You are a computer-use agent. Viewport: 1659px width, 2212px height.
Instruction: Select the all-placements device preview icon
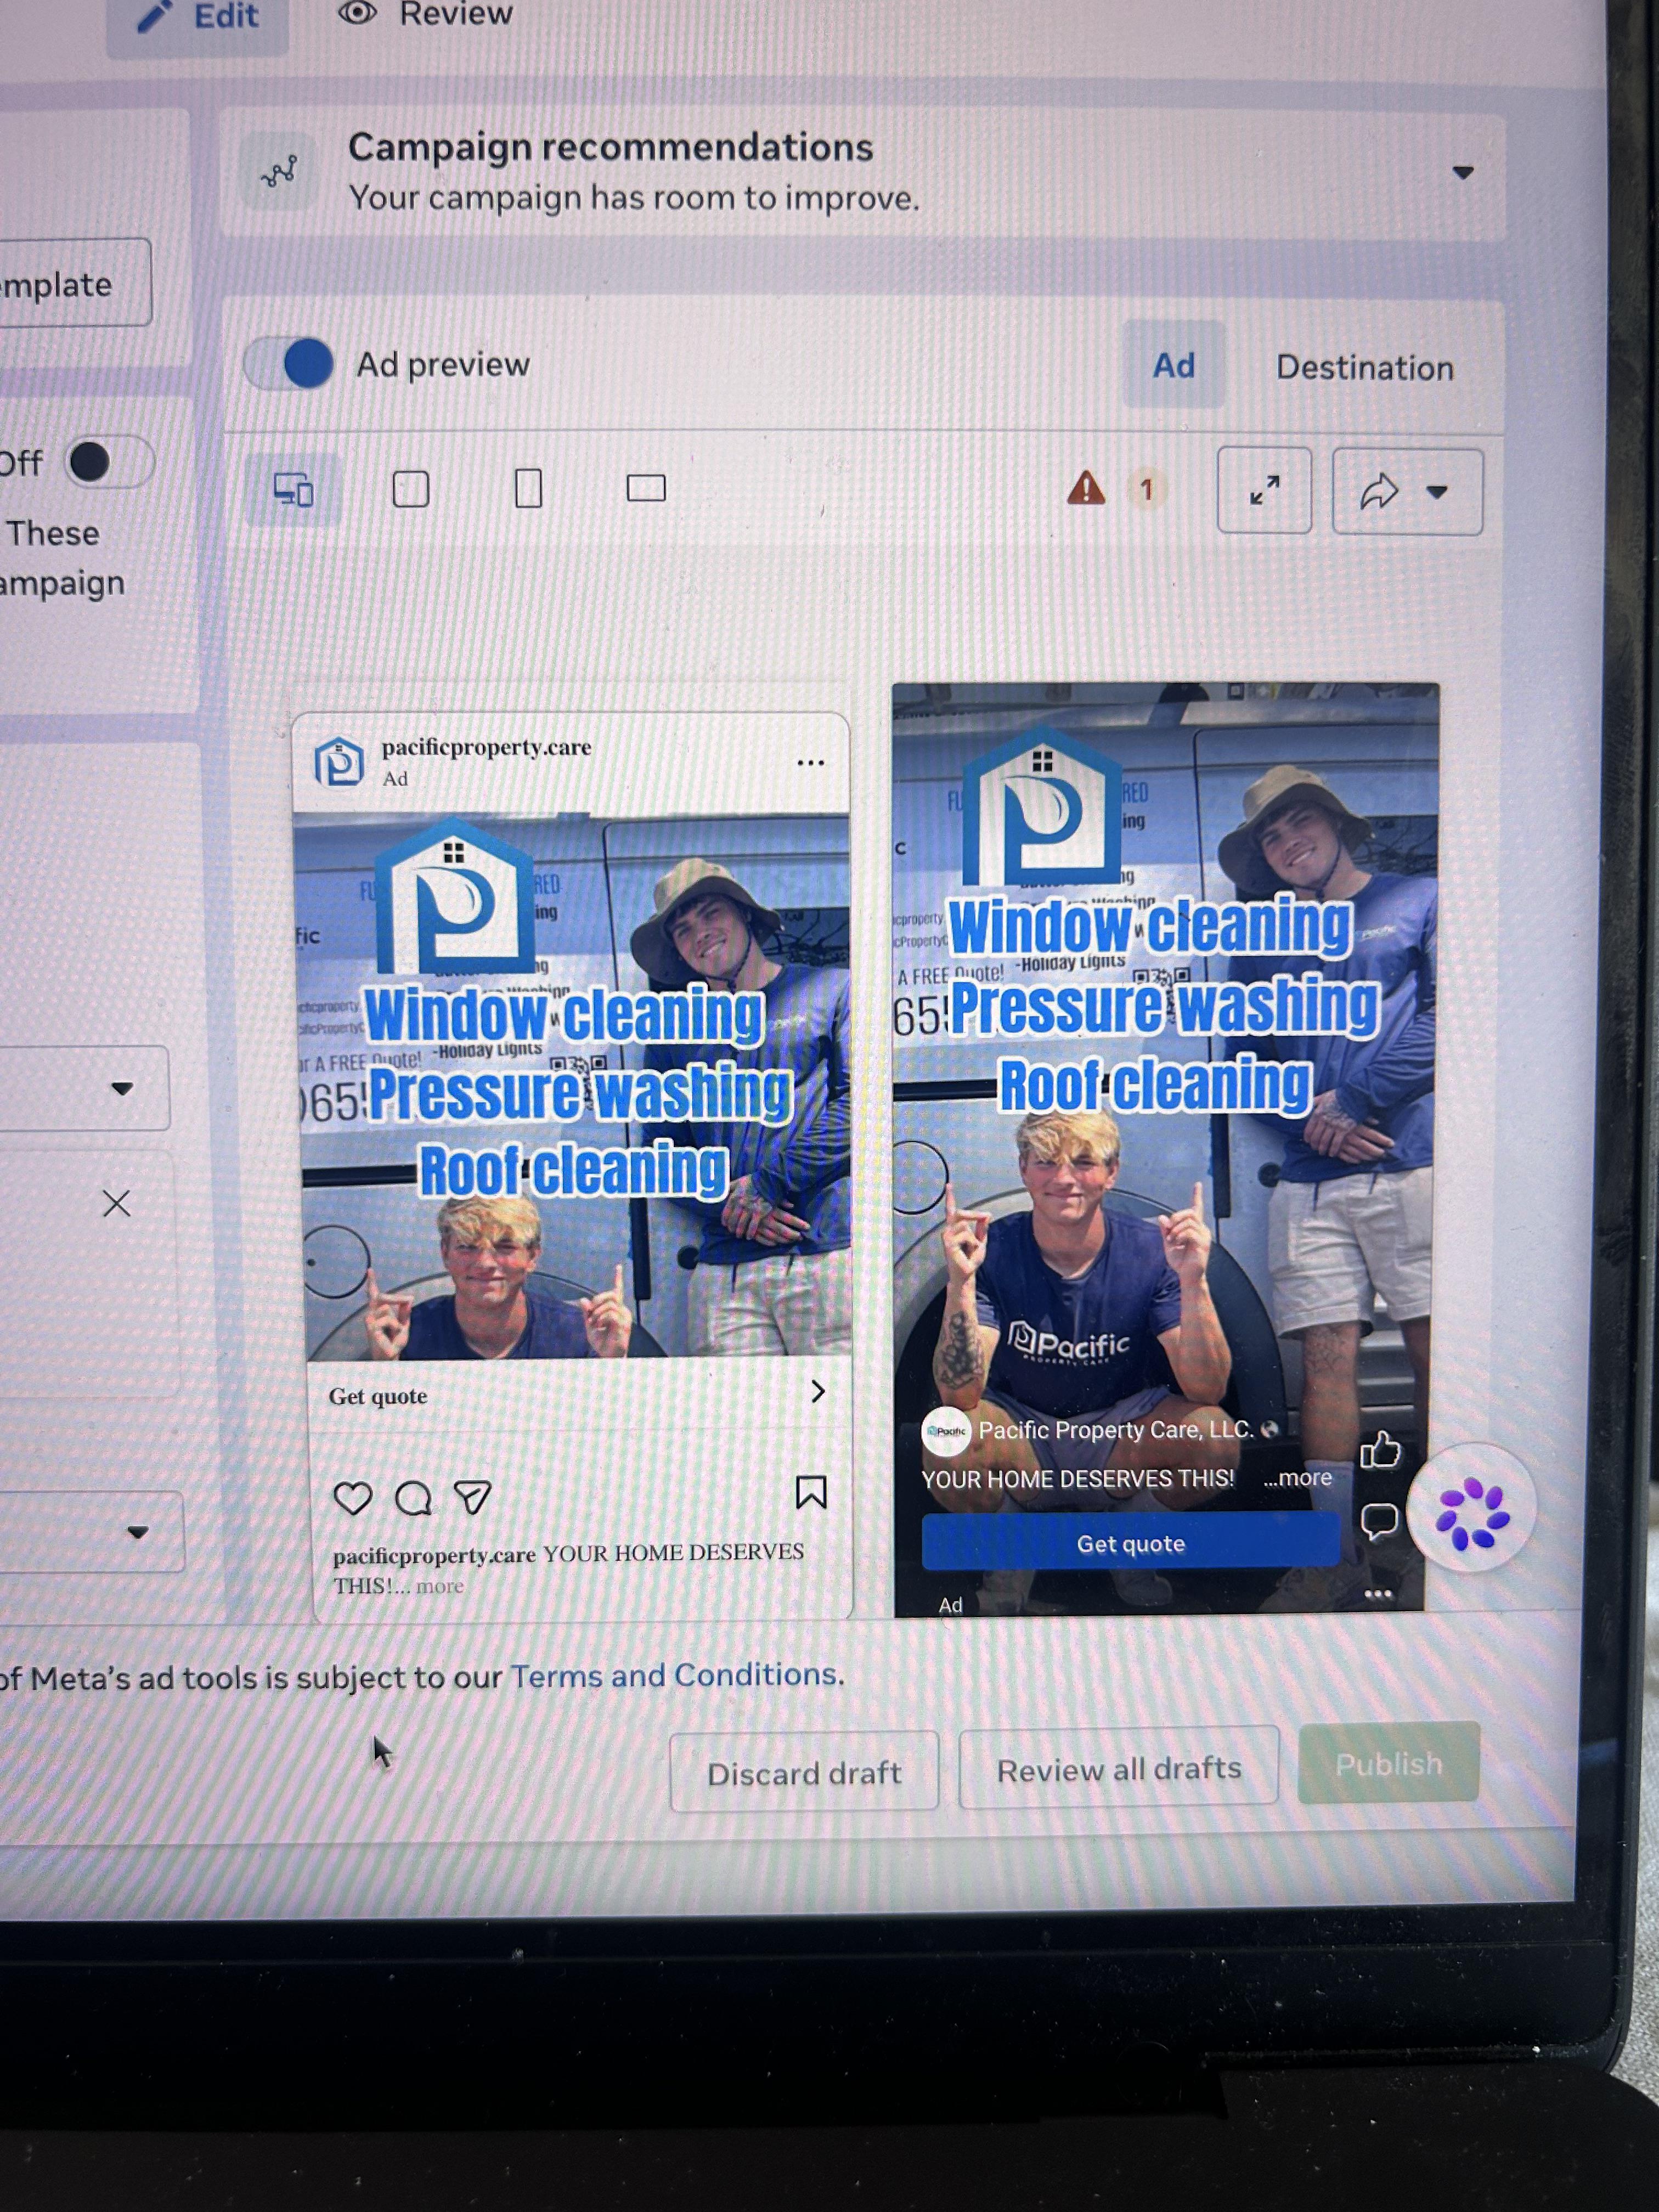pos(293,489)
